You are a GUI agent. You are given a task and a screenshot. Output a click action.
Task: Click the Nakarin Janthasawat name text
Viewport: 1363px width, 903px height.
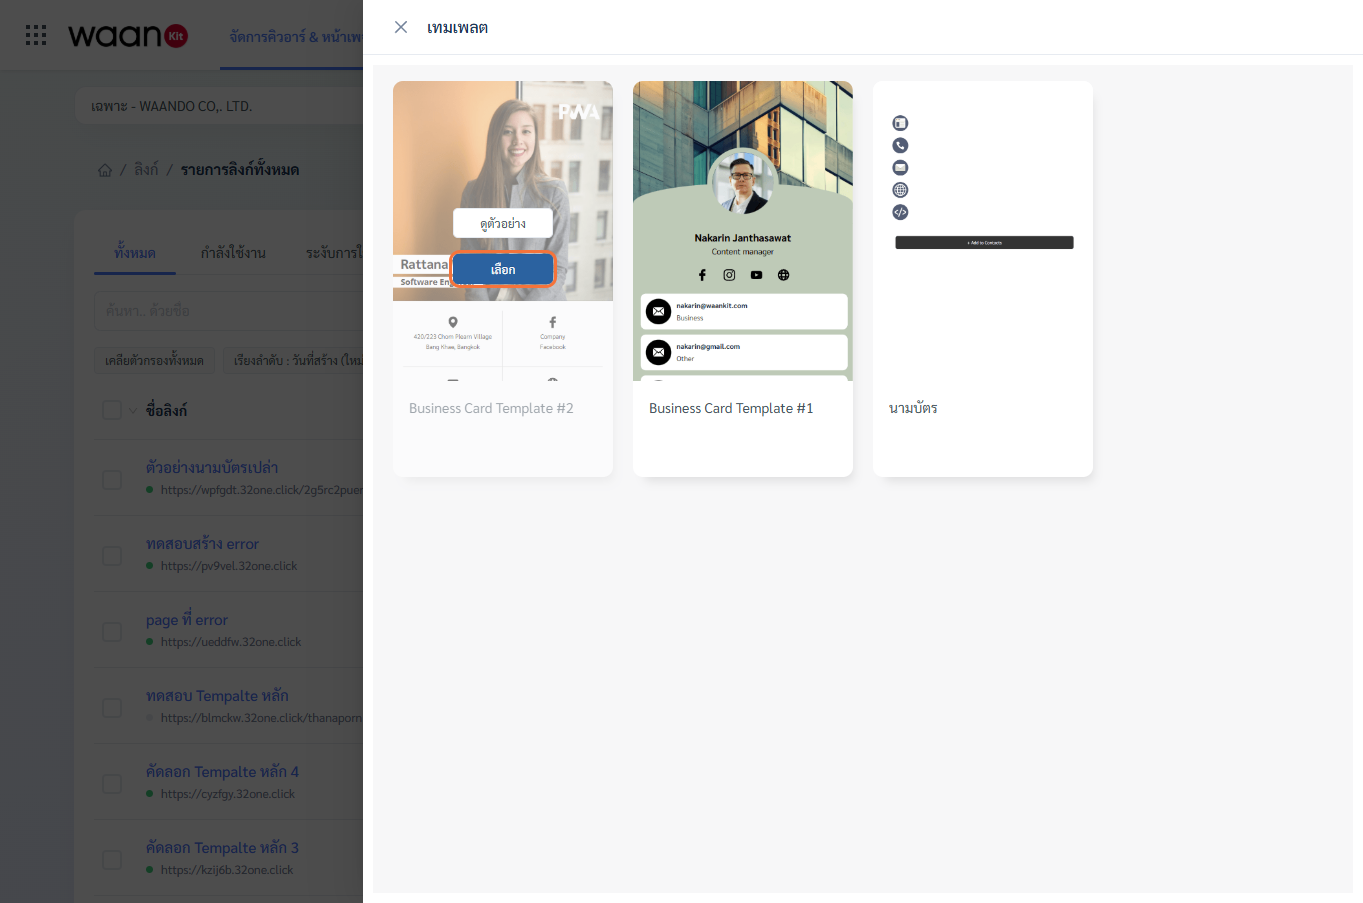tap(743, 238)
